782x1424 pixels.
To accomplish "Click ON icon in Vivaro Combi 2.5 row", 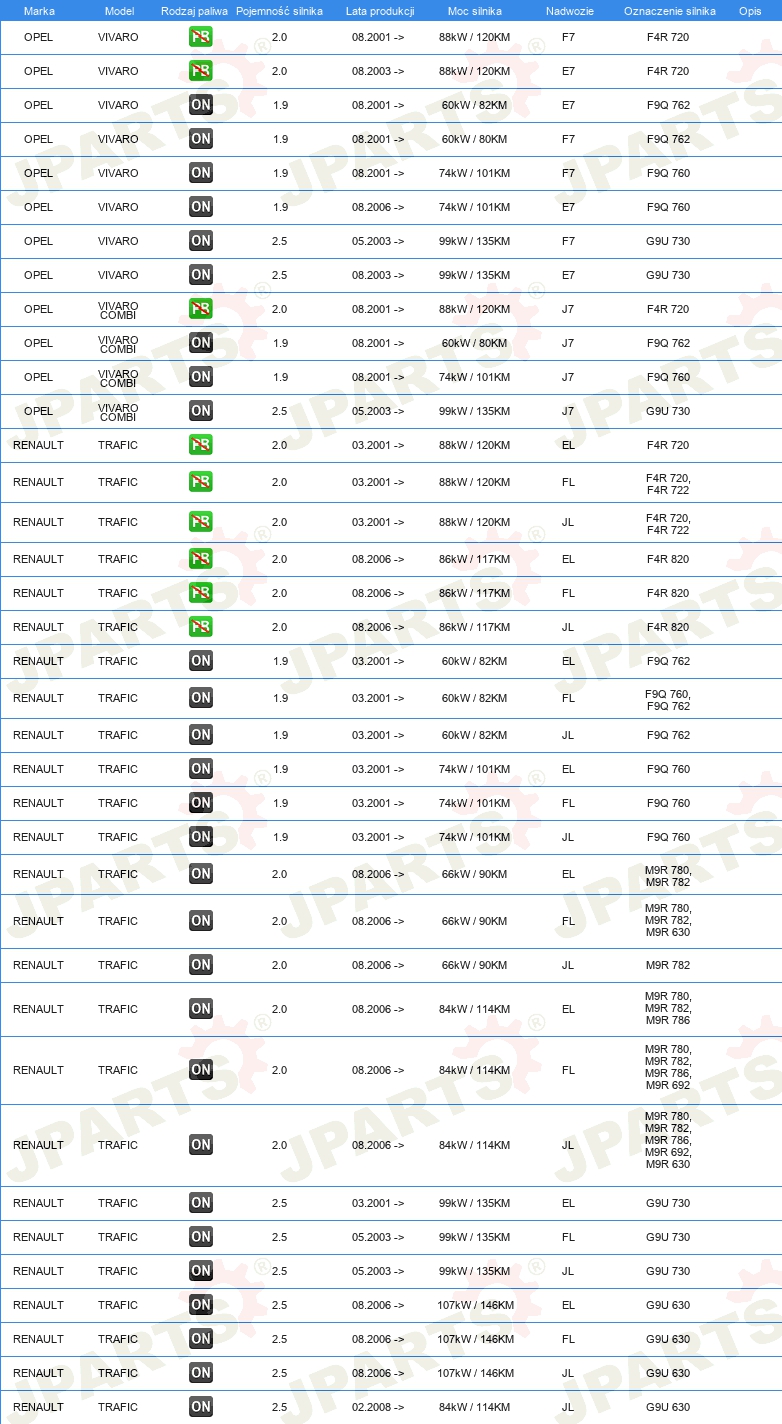I will [x=201, y=411].
